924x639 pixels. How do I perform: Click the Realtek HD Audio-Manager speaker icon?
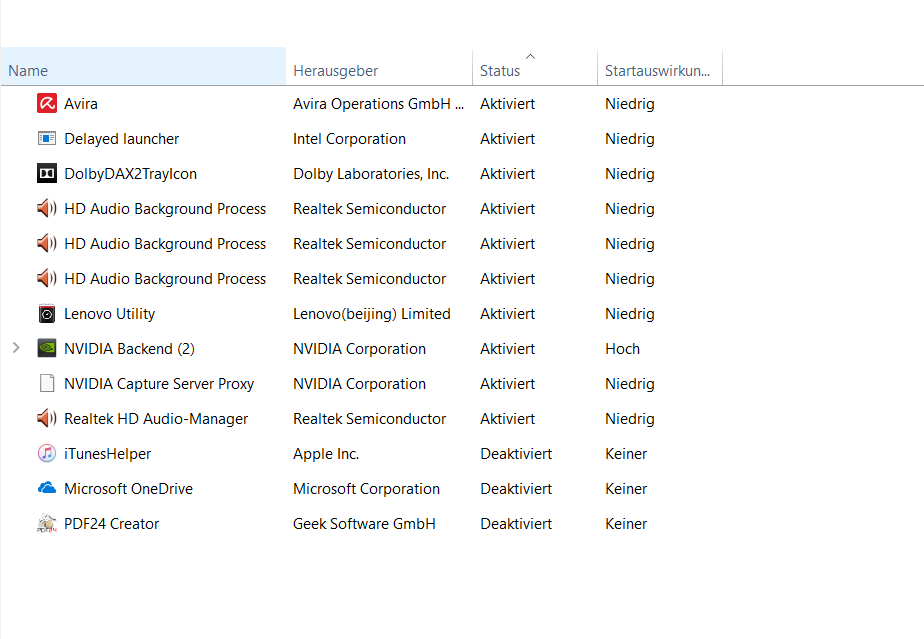coord(47,418)
